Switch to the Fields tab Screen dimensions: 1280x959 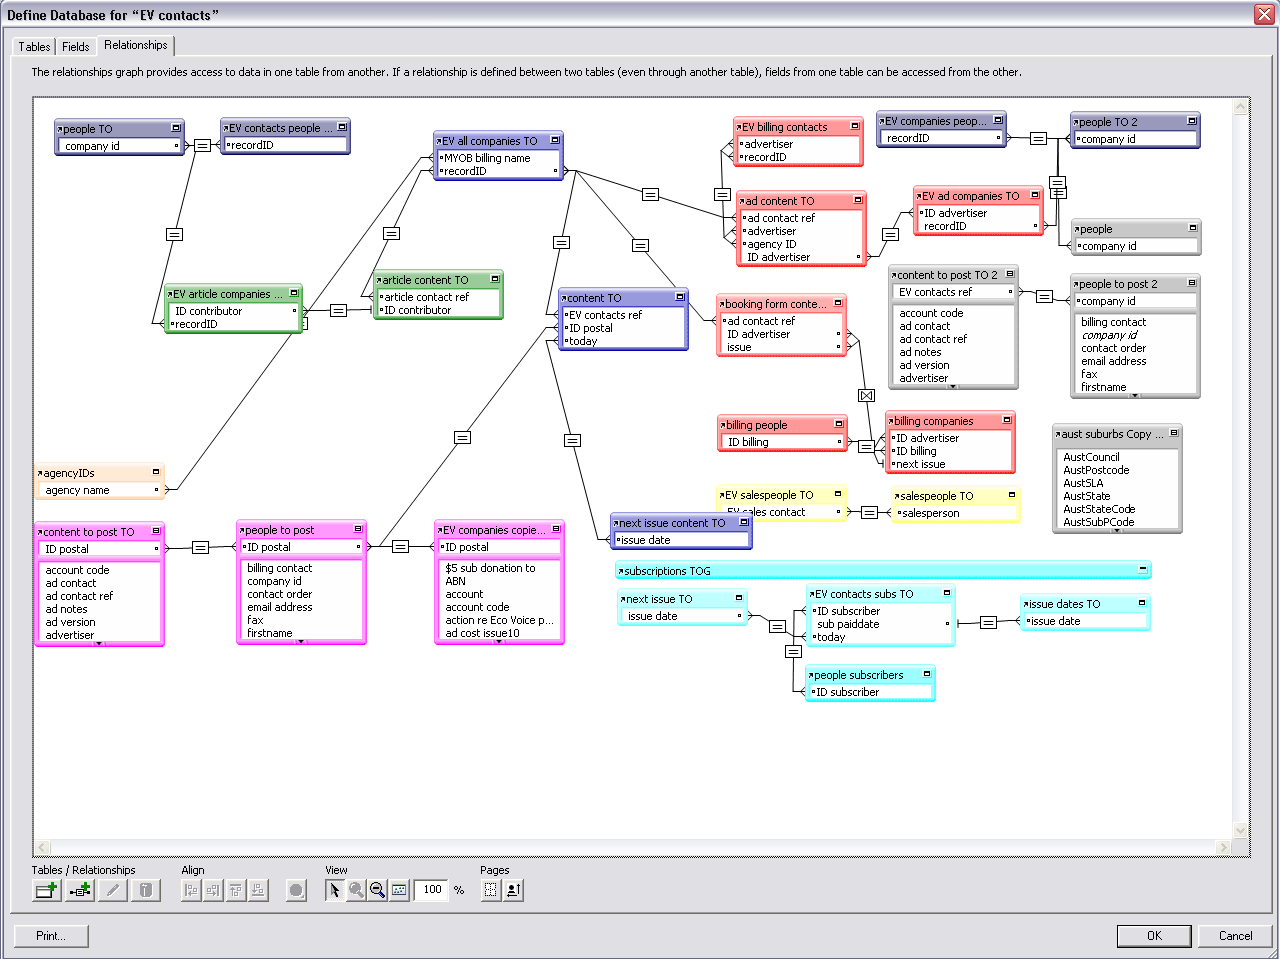click(x=76, y=47)
